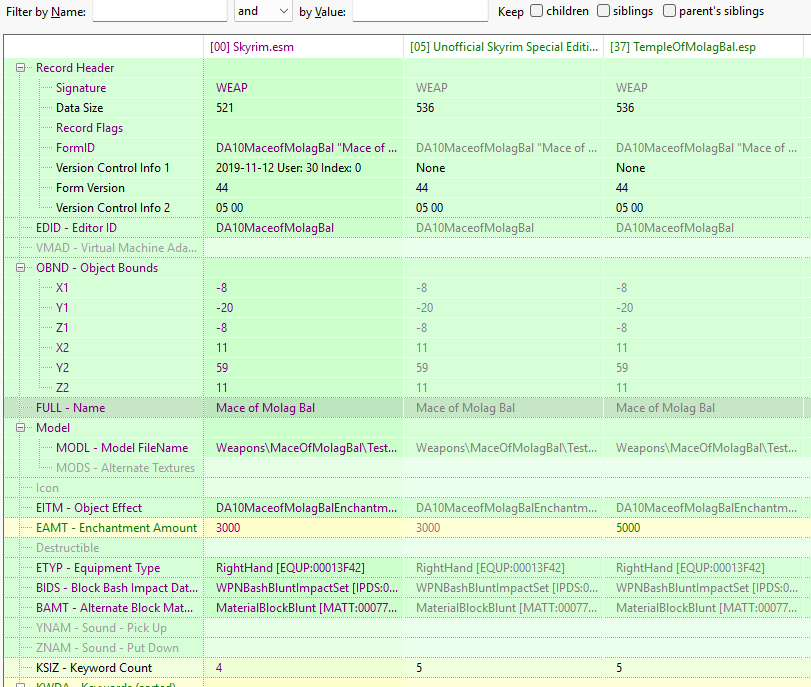
Task: Click Skyrim.esm EDID value DA10MaceofMolagBal
Action: pos(275,228)
